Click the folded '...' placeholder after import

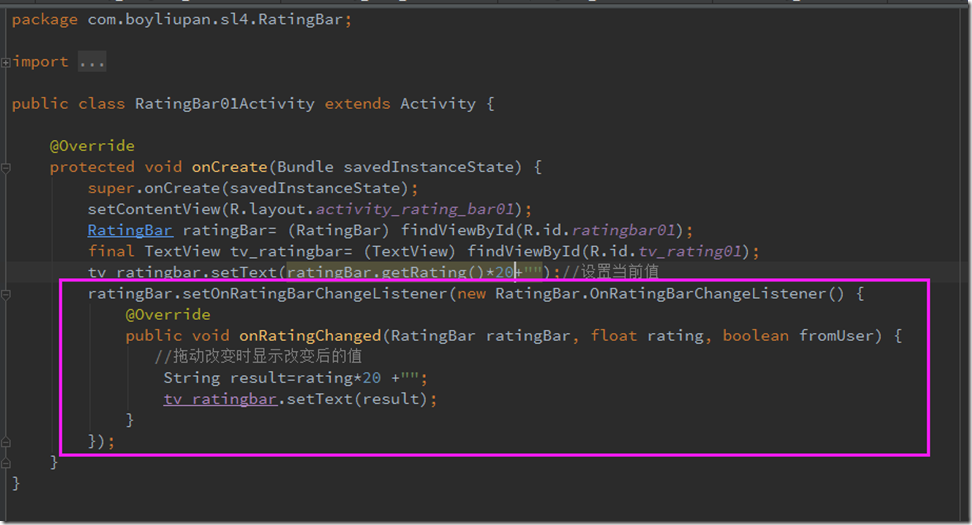point(92,62)
